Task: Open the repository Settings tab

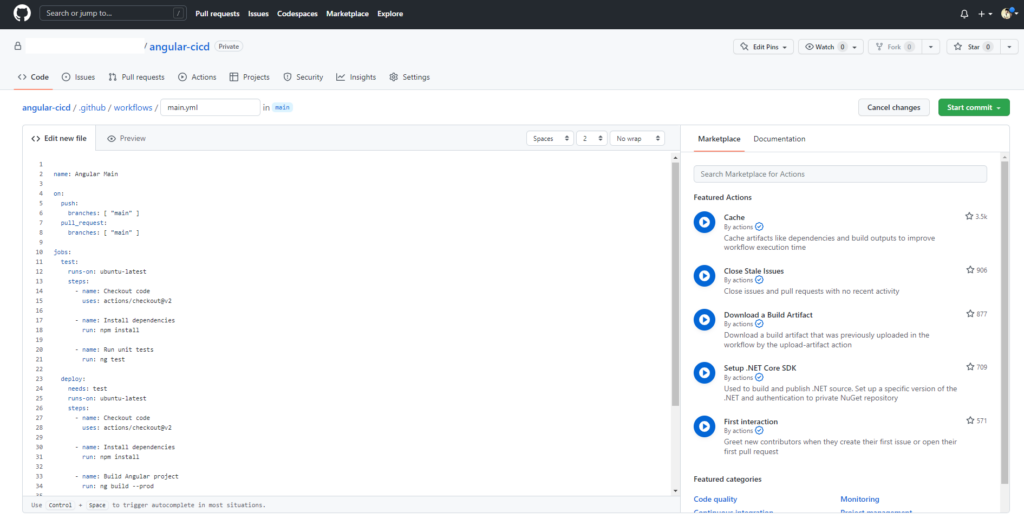Action: click(x=409, y=77)
